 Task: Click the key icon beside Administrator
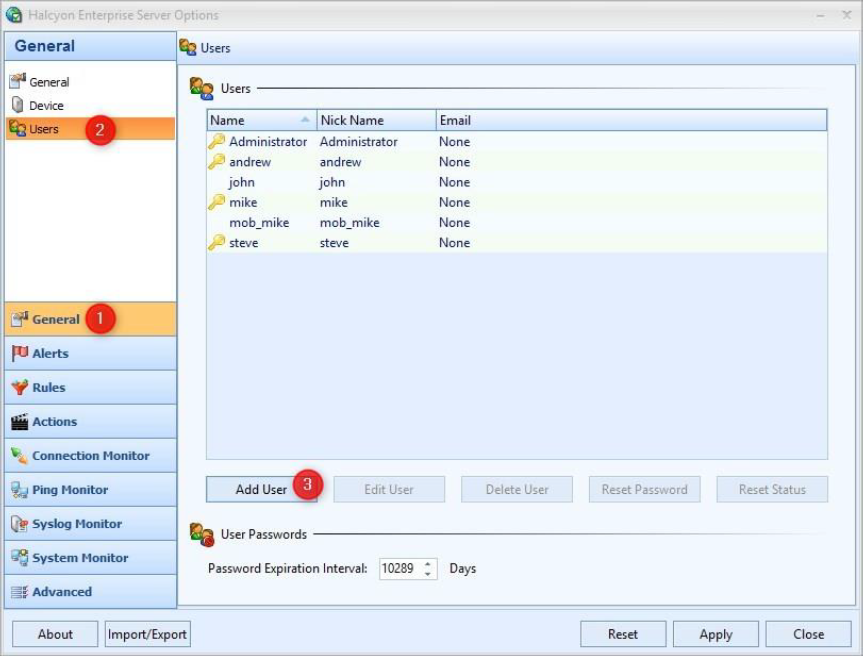(217, 142)
